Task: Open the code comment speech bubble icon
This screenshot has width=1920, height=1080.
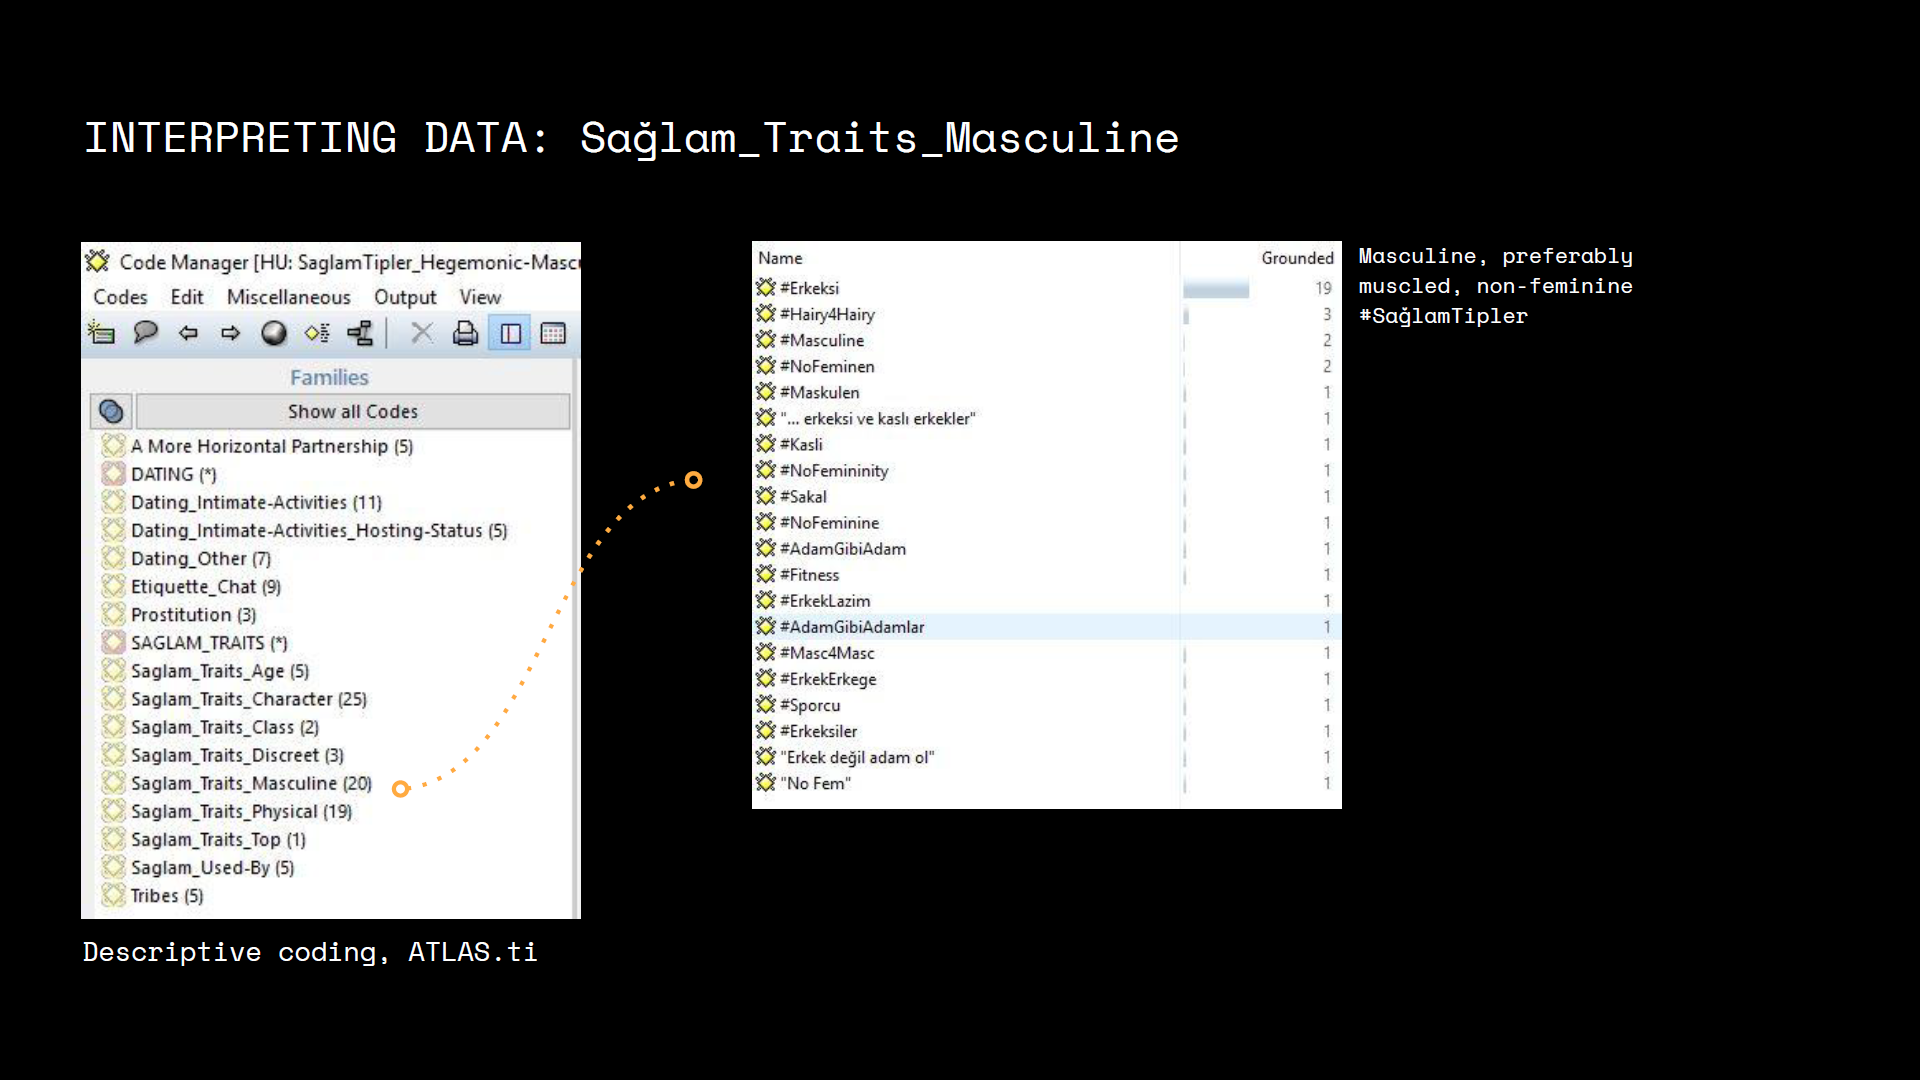Action: tap(146, 333)
